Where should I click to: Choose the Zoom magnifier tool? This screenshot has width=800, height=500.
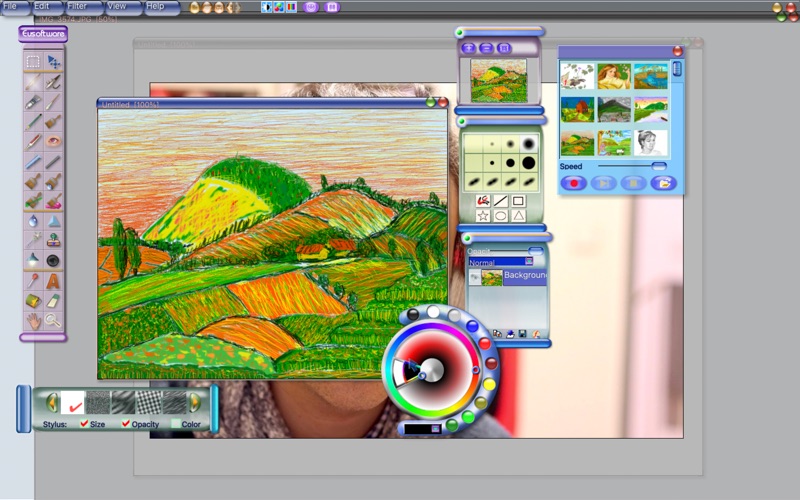53,320
